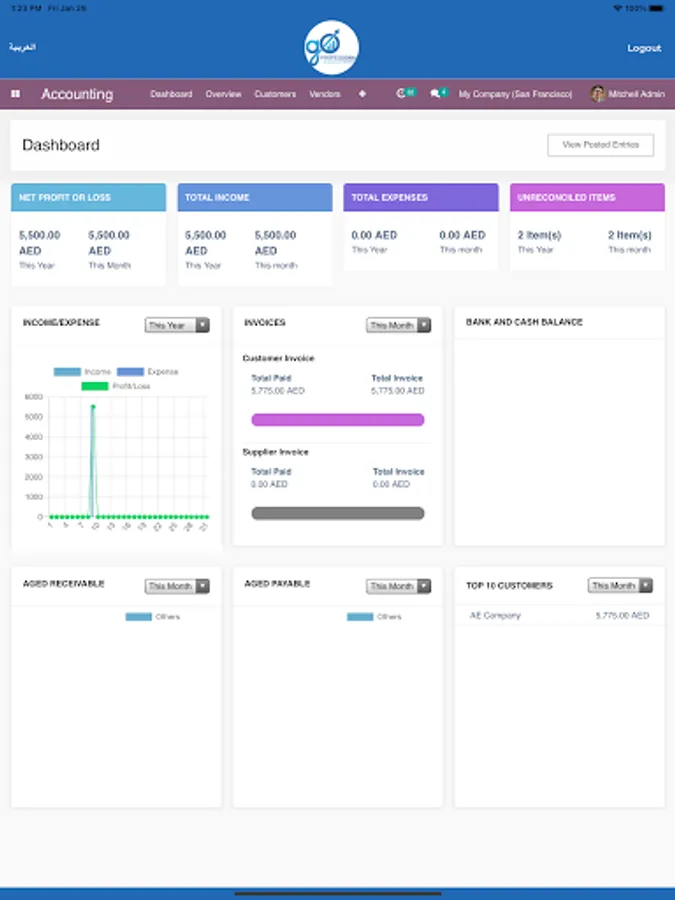675x900 pixels.
Task: Open the Income/Expense This Year dropdown
Action: point(177,325)
